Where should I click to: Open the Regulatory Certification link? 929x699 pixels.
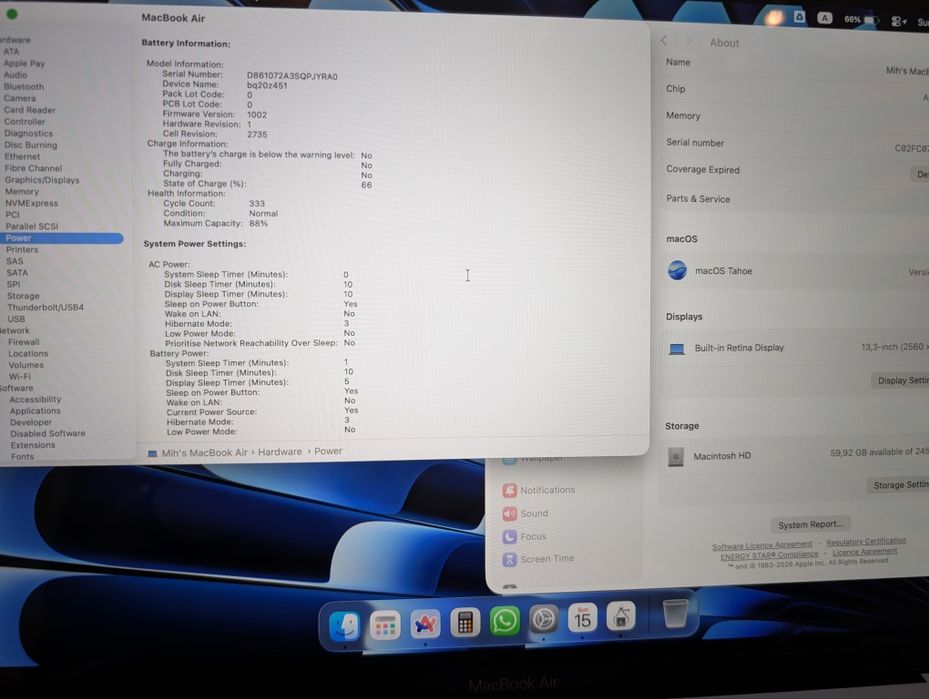(x=866, y=541)
